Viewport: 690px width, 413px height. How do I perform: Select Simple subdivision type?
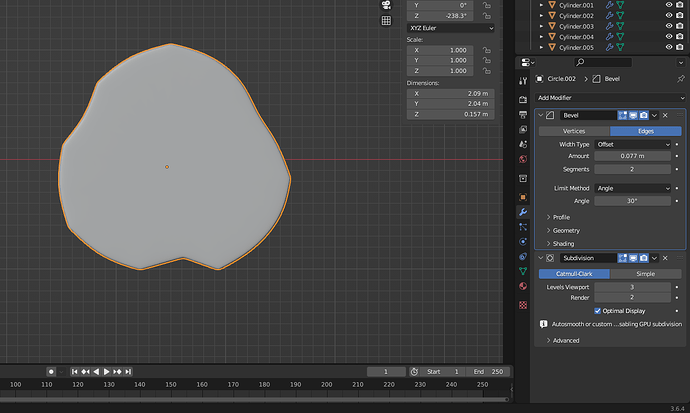coord(646,274)
